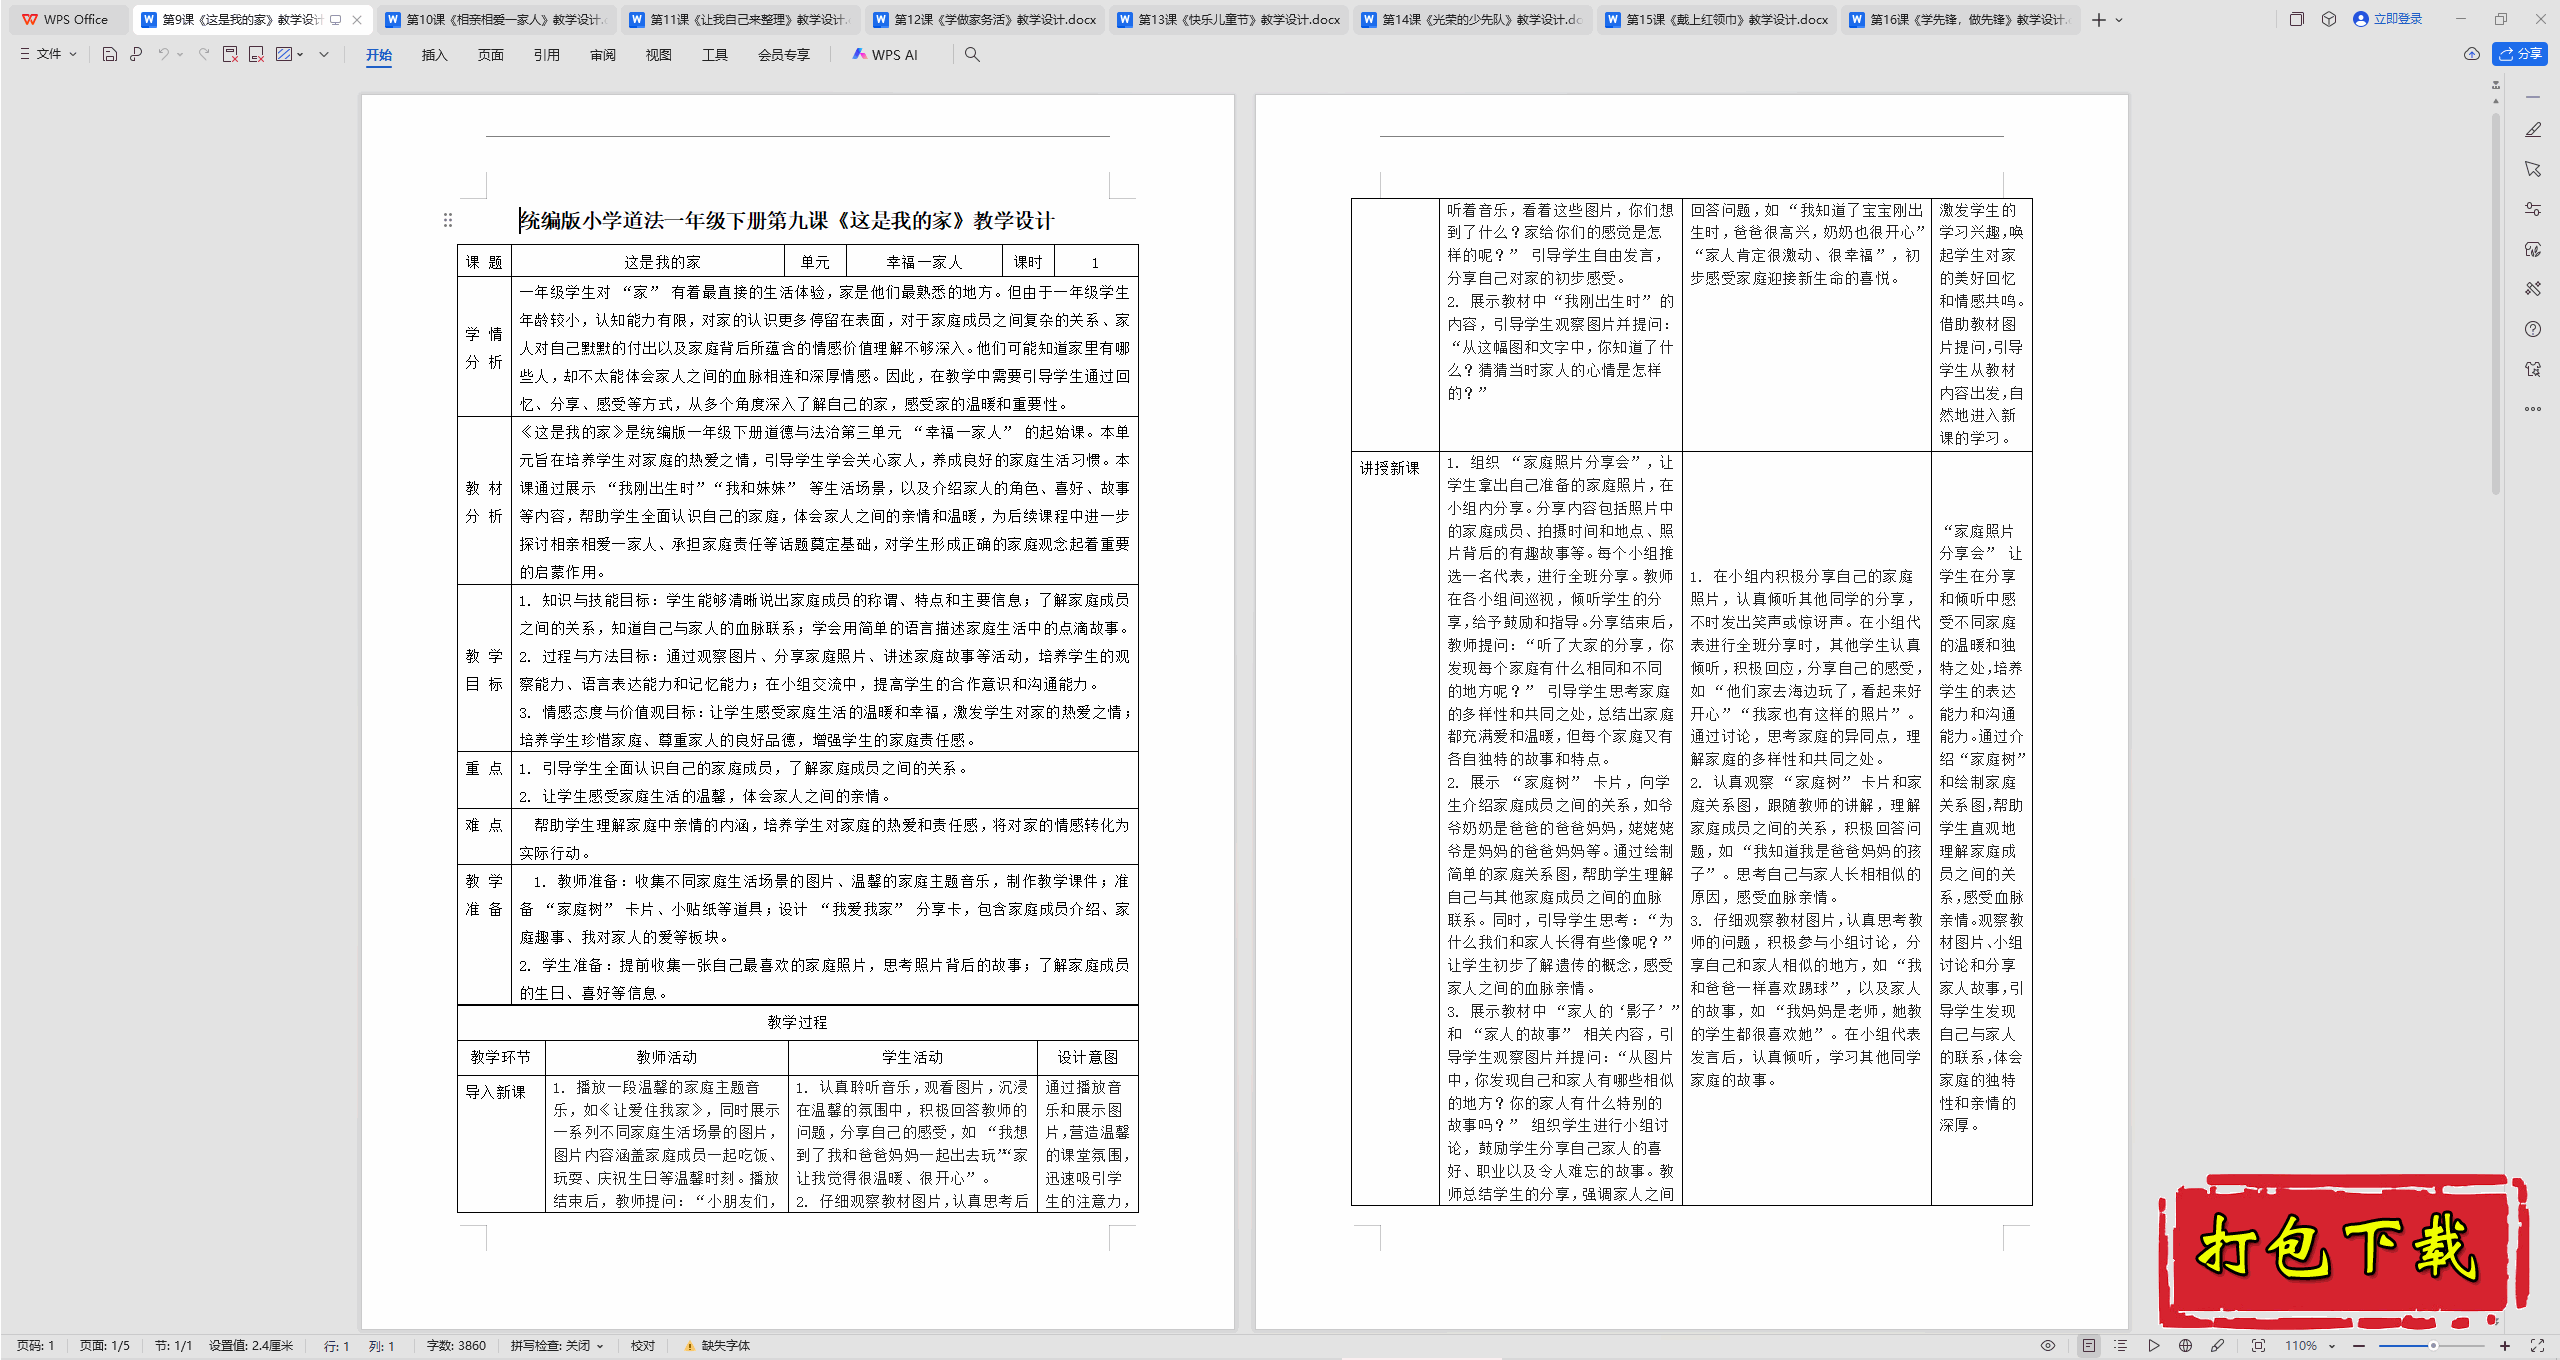This screenshot has height=1360, width=2560.
Task: Open the 审阅 ribbon tab
Action: point(602,55)
